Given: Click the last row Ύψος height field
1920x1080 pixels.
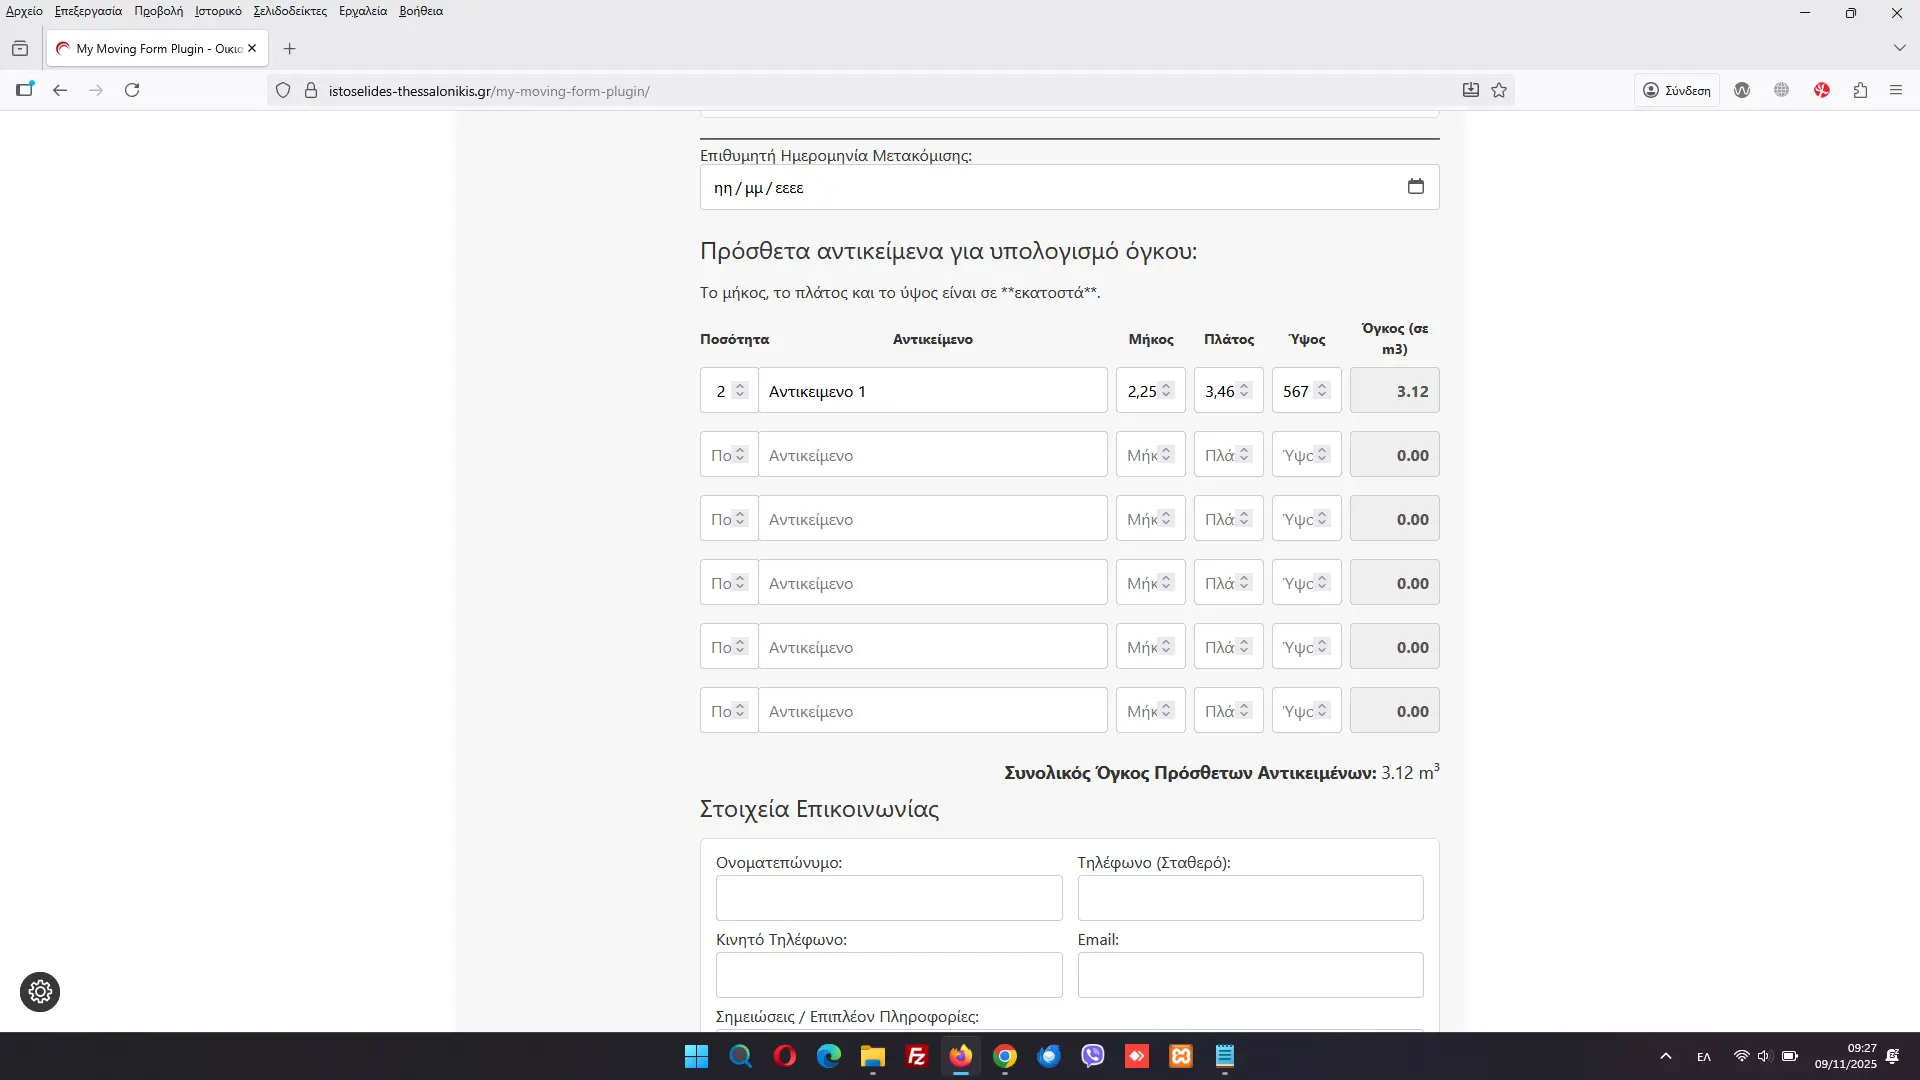Looking at the screenshot, I should [1306, 711].
